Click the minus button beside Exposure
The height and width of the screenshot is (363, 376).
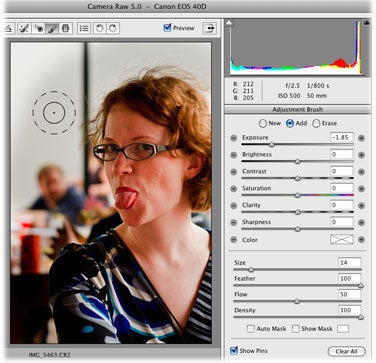click(x=234, y=138)
